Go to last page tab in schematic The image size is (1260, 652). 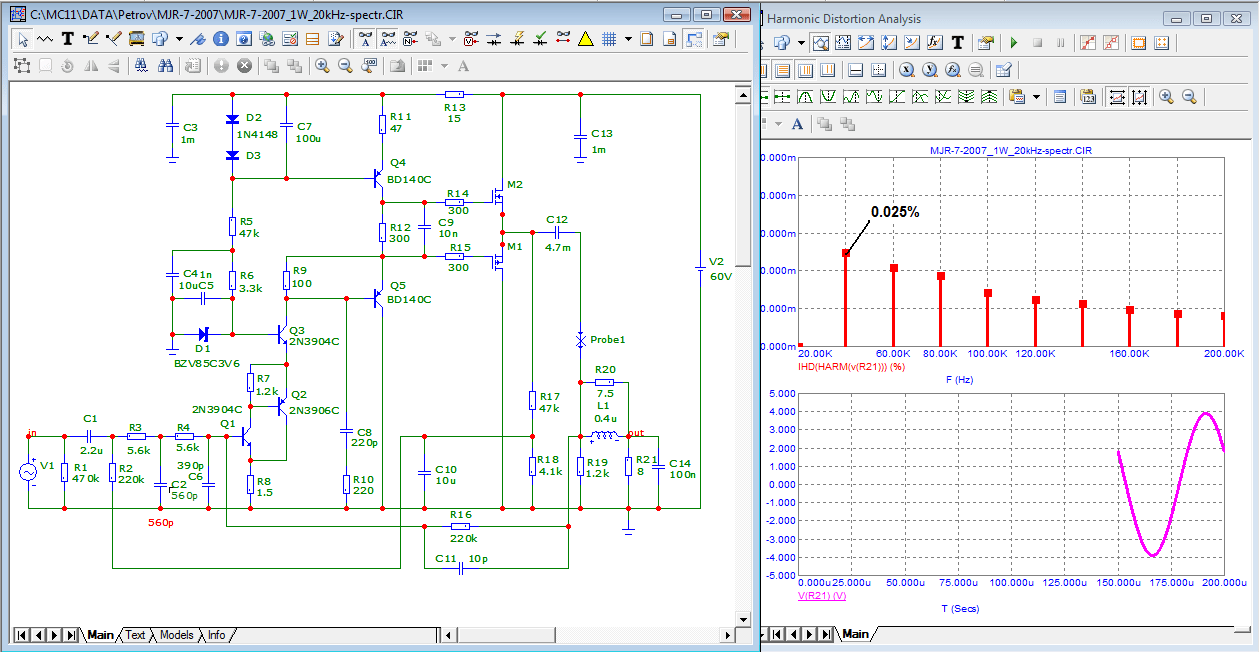[71, 635]
